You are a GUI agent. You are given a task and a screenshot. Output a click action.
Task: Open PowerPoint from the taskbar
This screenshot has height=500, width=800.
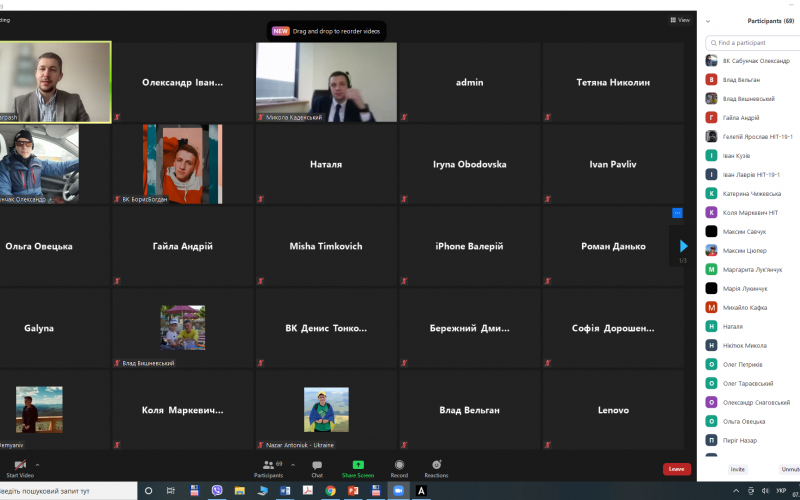pos(353,491)
